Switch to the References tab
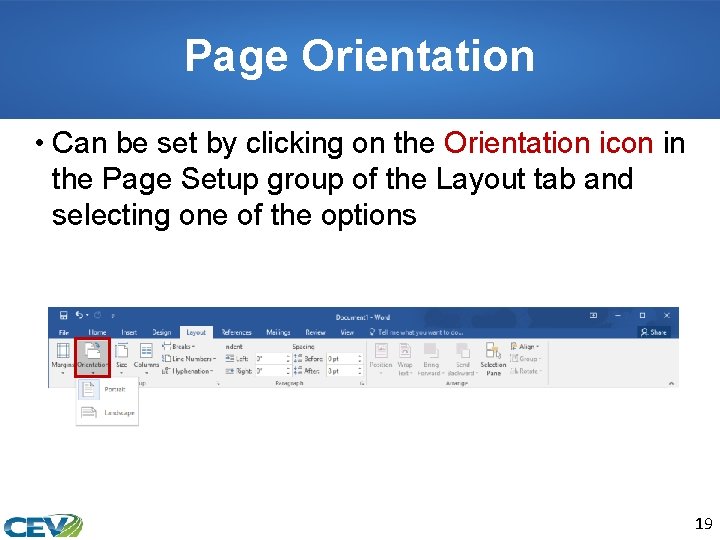Screen dimensions: 720x540 236,332
